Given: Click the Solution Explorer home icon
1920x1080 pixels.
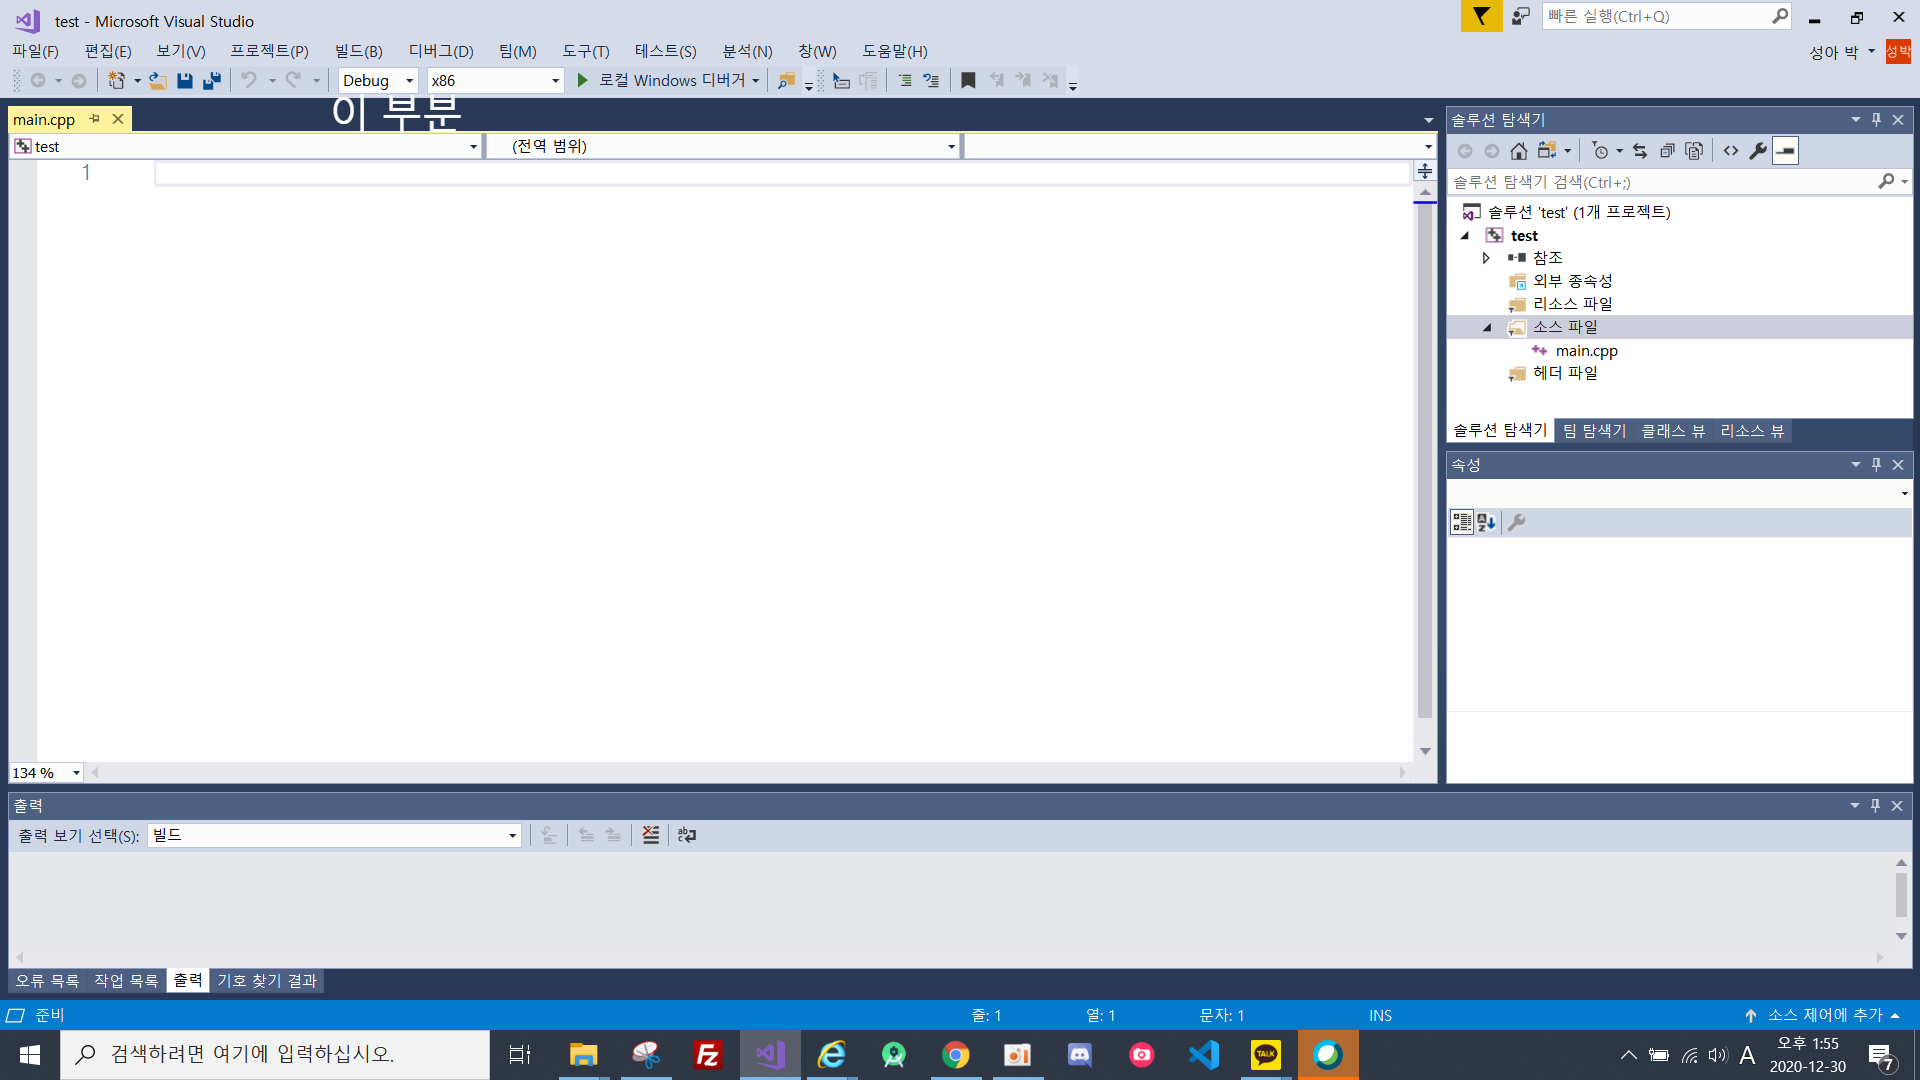Looking at the screenshot, I should (1518, 151).
